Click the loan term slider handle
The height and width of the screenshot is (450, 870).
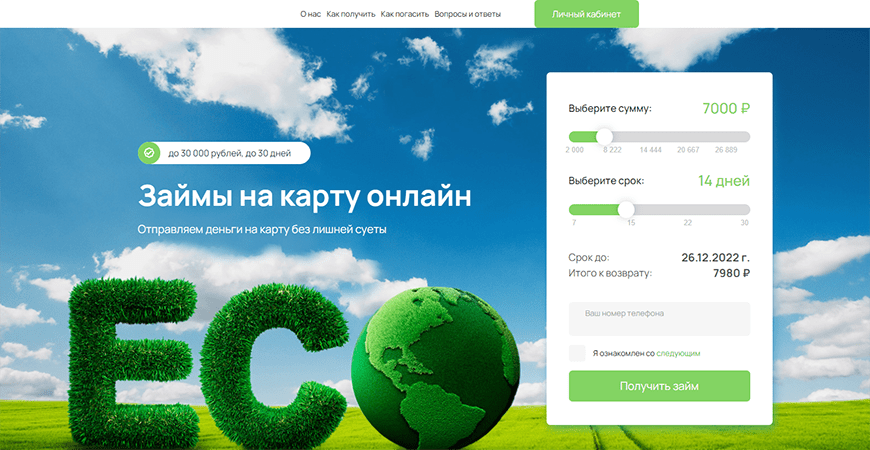click(x=626, y=210)
